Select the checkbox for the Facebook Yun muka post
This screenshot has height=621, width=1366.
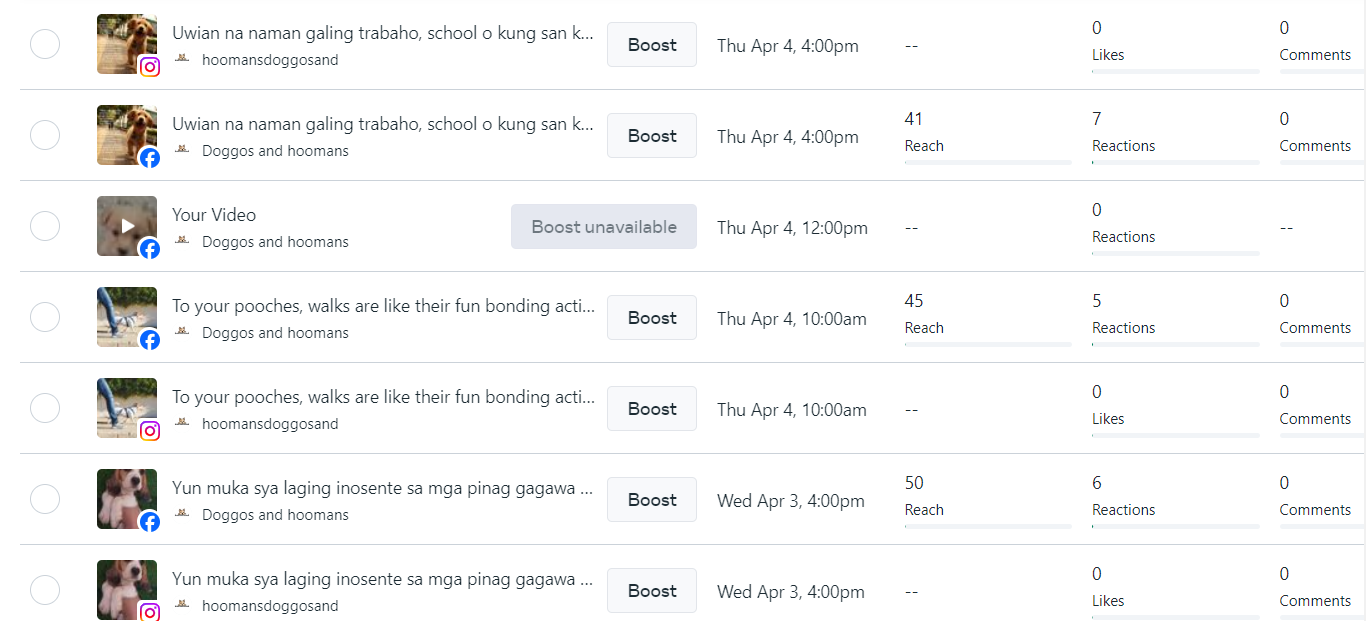45,499
